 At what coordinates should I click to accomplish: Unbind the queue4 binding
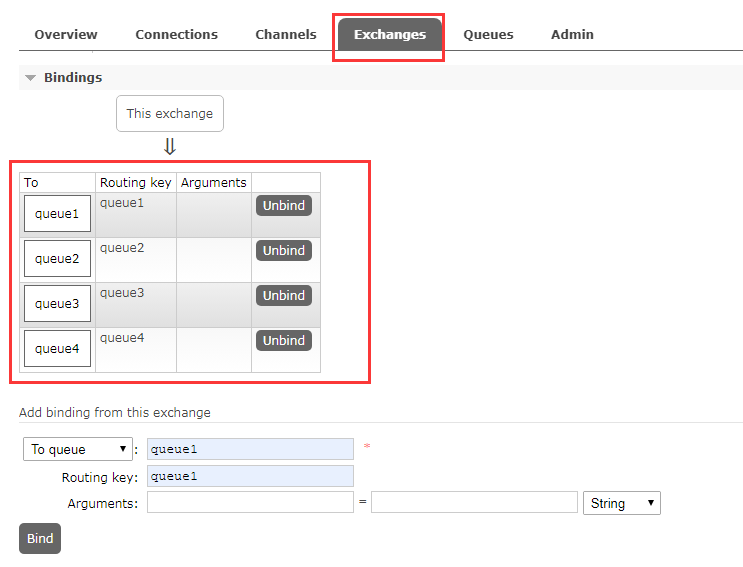coord(284,341)
